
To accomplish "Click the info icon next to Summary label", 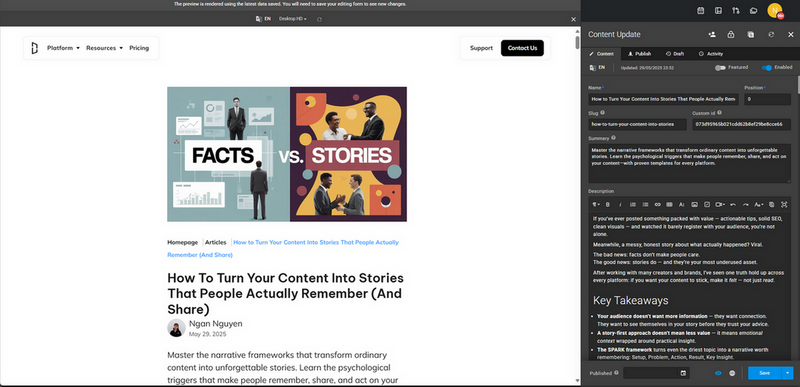I will click(x=613, y=138).
